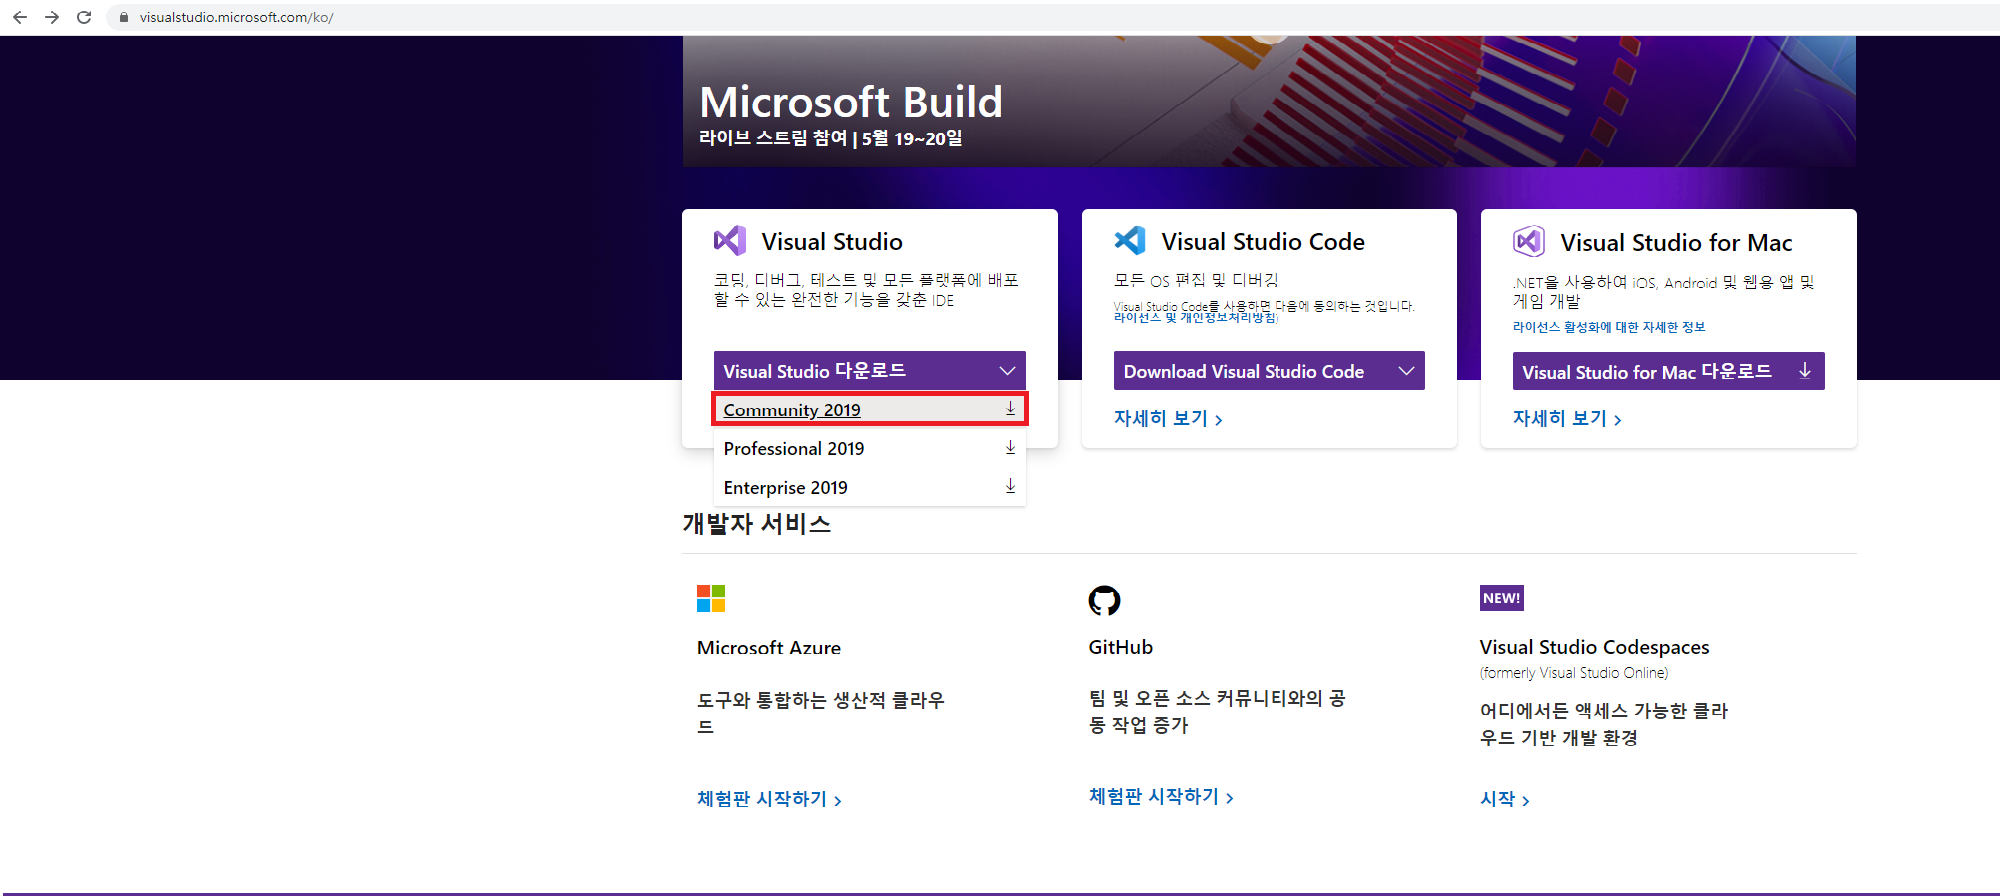This screenshot has width=2000, height=896.
Task: Select the NEW! badge above Codespaces
Action: (x=1502, y=598)
